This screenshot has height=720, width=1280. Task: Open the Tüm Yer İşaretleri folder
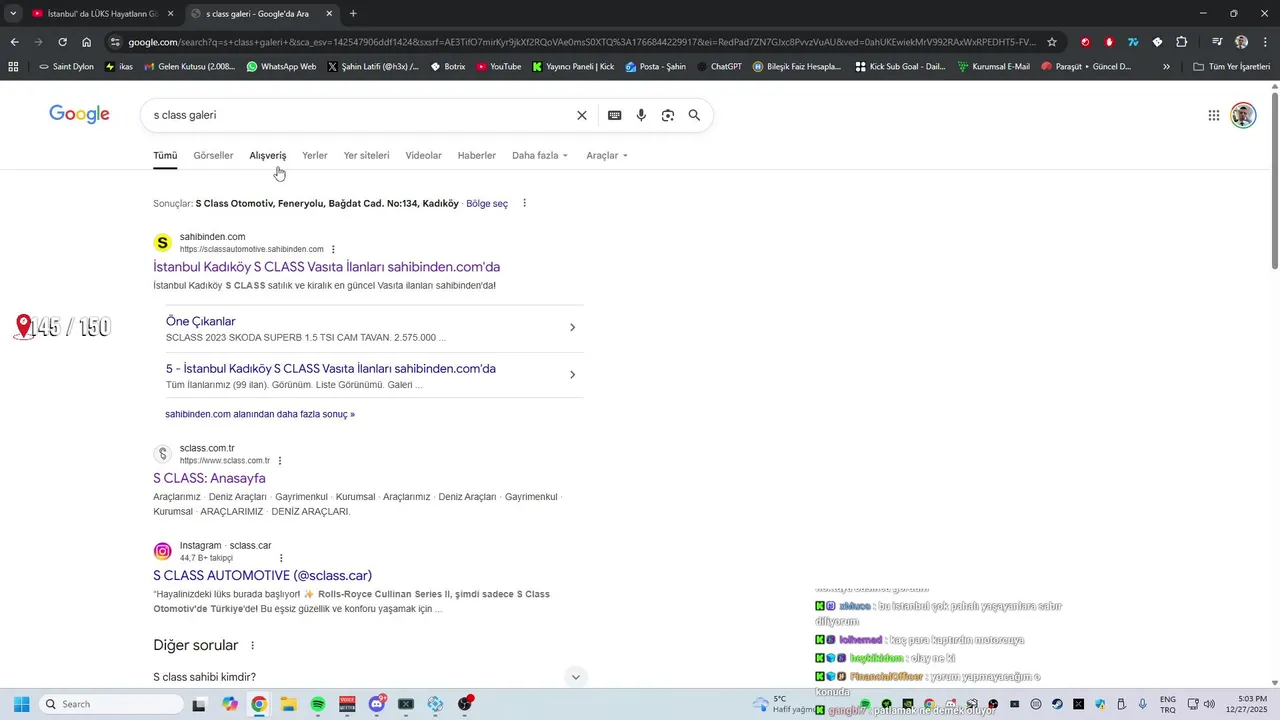pos(1231,67)
